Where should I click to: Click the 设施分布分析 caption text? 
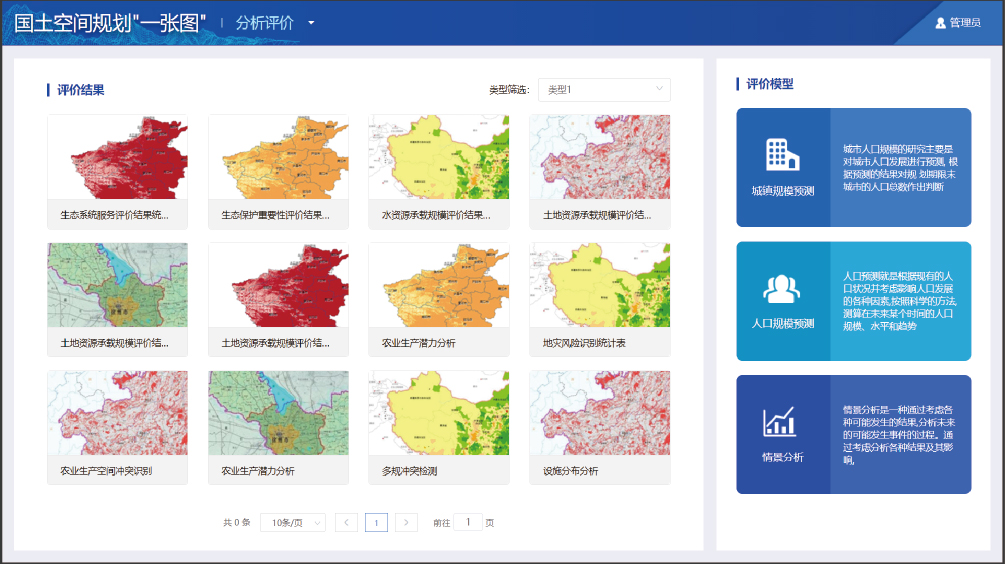click(570, 471)
